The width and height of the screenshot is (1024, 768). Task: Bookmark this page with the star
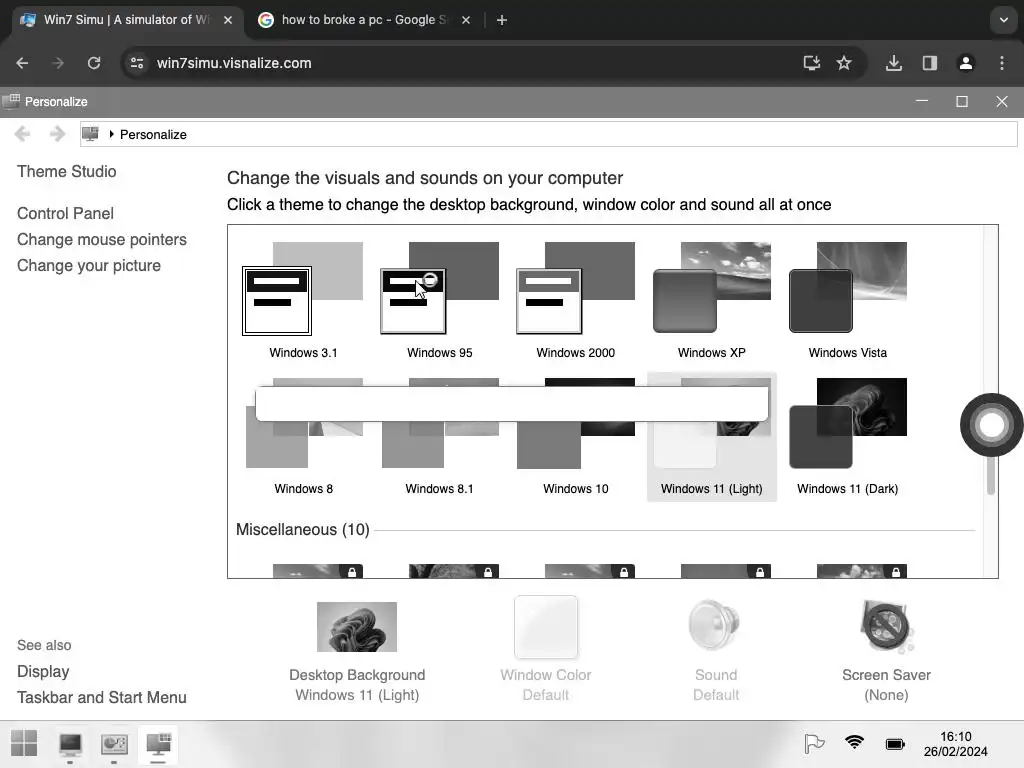(x=844, y=63)
